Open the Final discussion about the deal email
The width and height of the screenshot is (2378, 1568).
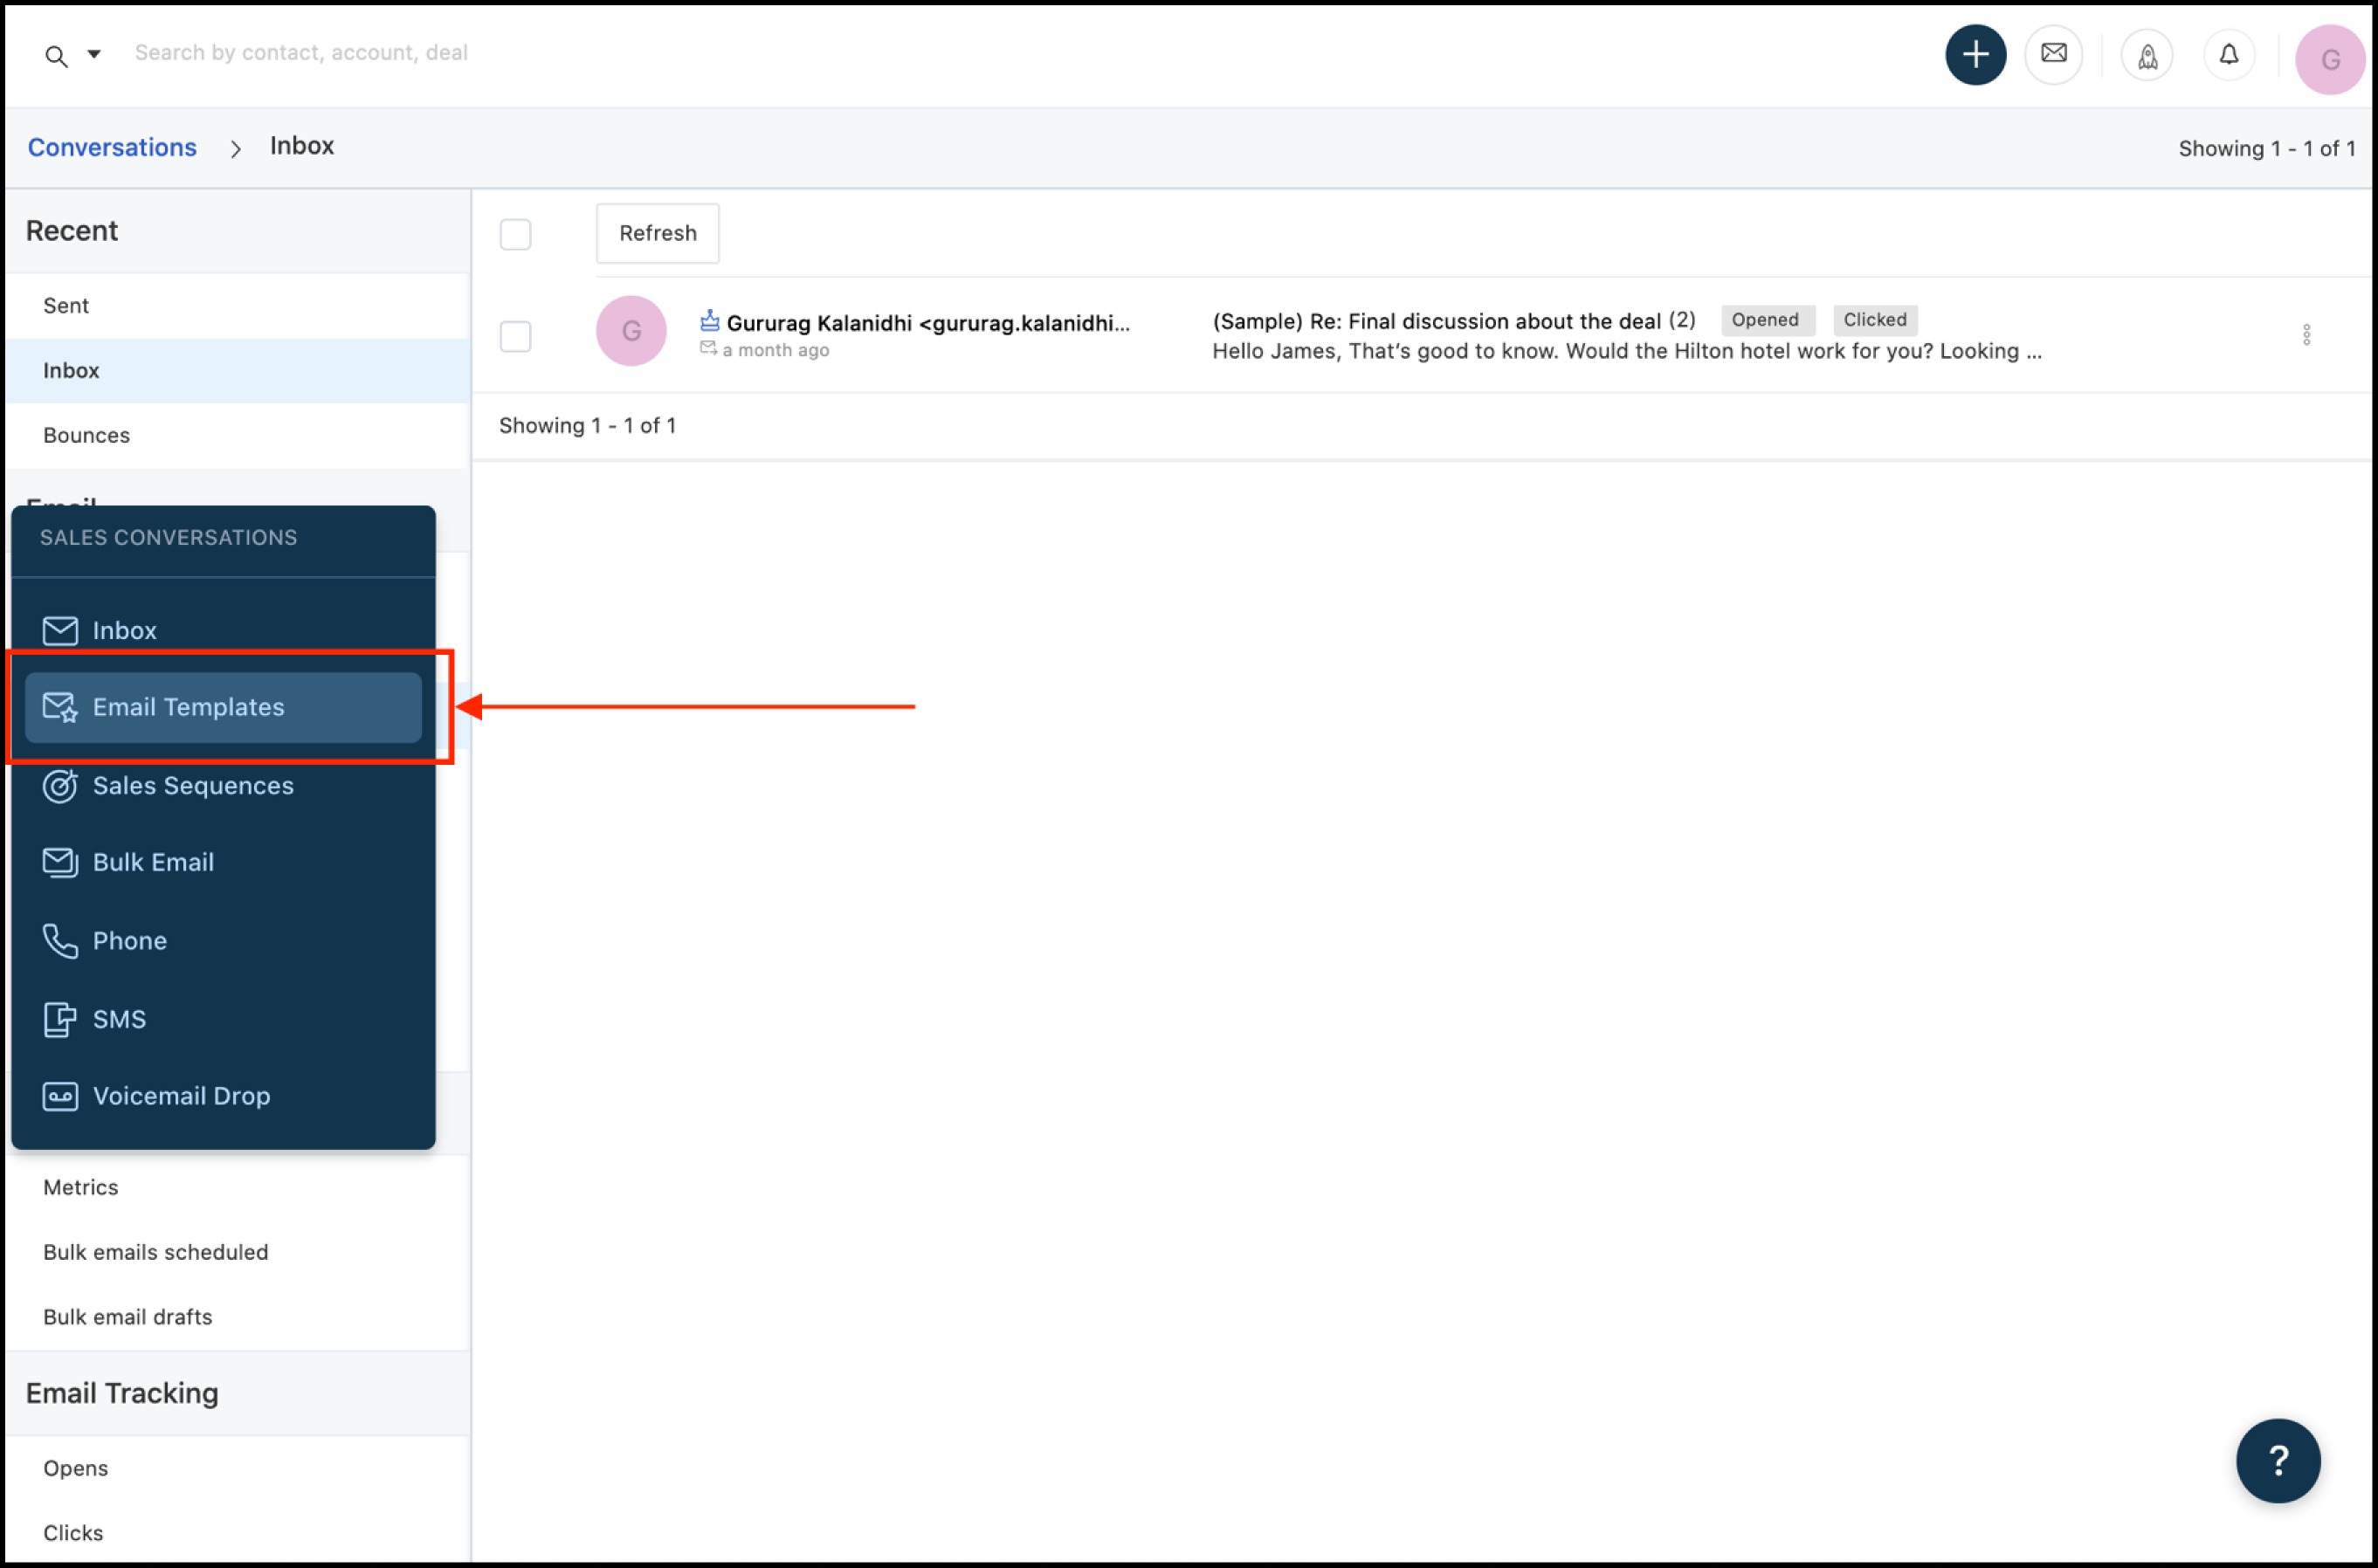tap(1436, 321)
